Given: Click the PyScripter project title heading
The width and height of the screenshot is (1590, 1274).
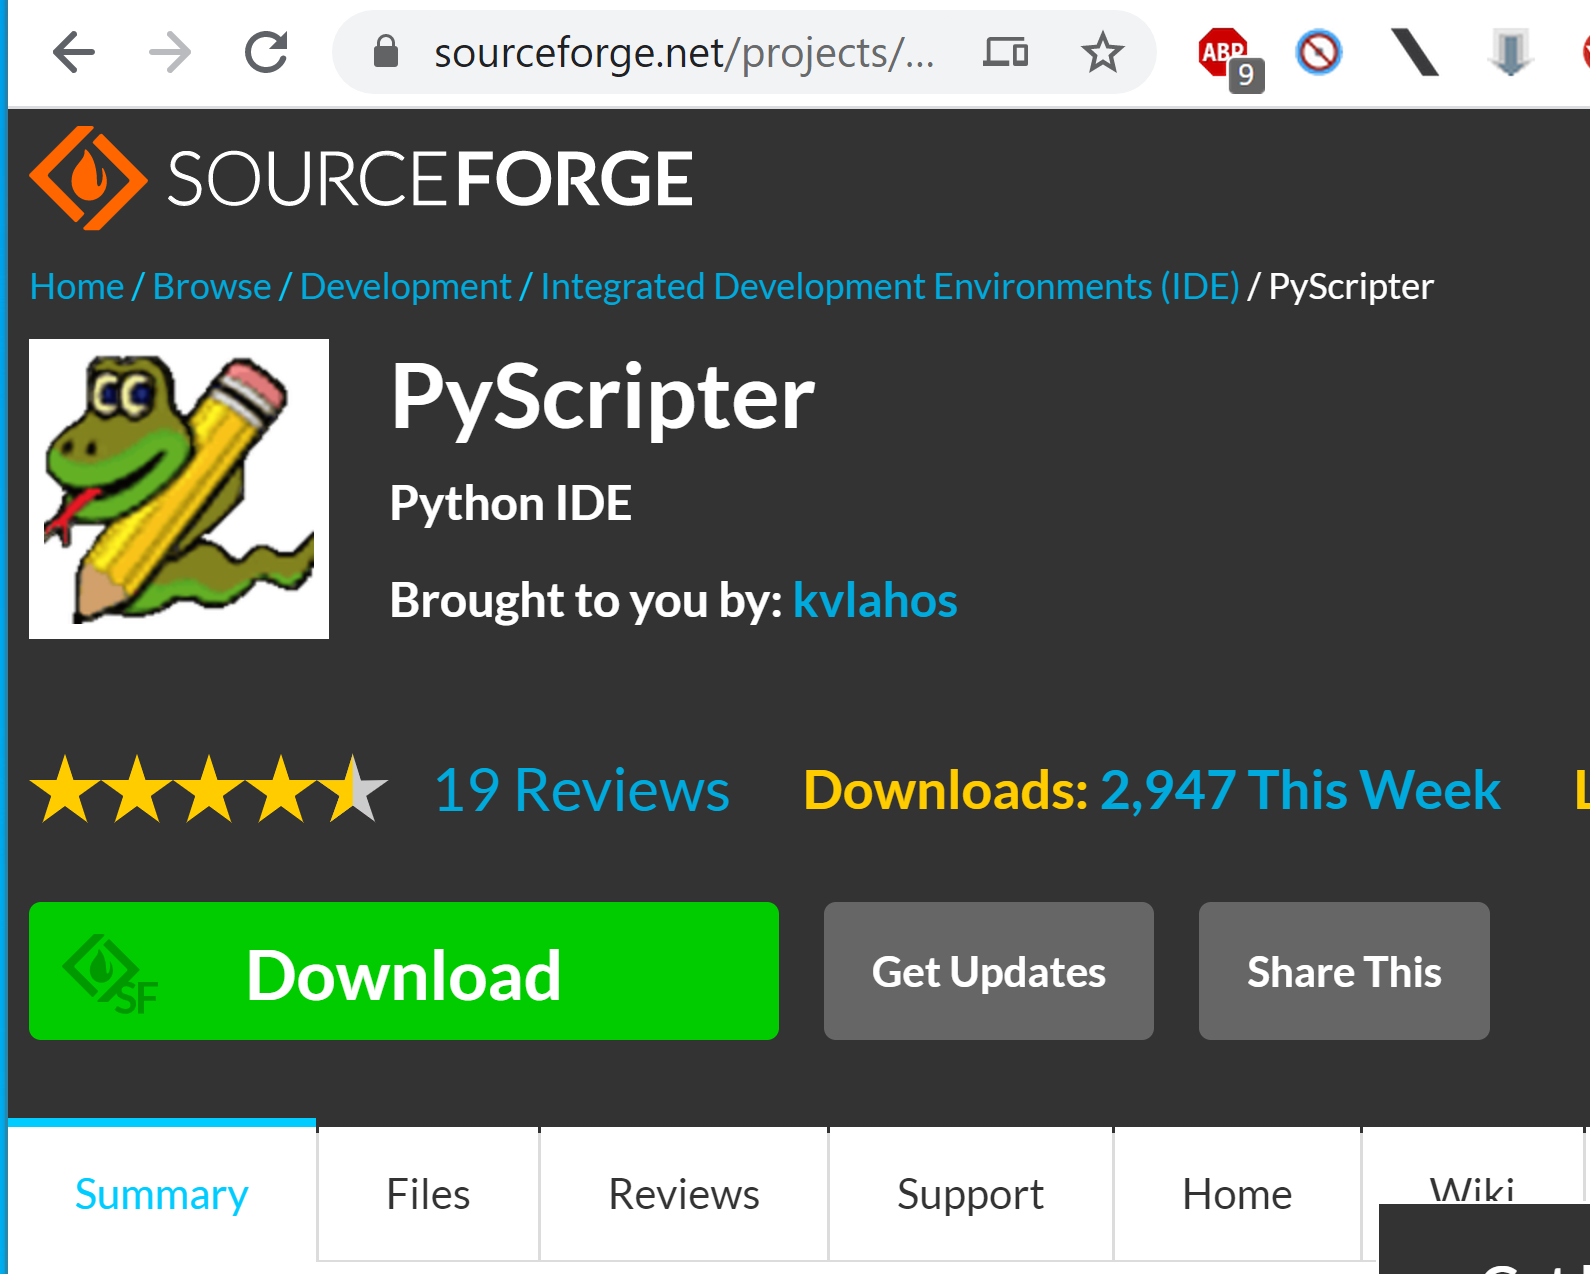Looking at the screenshot, I should 603,398.
